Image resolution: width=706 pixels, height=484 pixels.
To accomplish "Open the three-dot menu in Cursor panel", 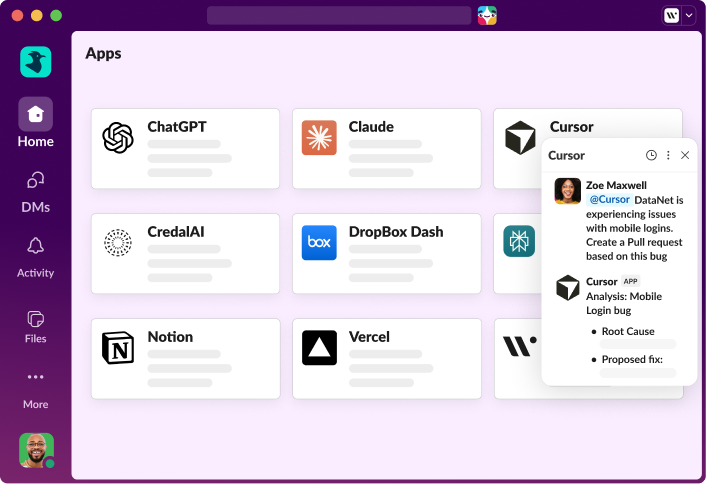I will pos(668,155).
